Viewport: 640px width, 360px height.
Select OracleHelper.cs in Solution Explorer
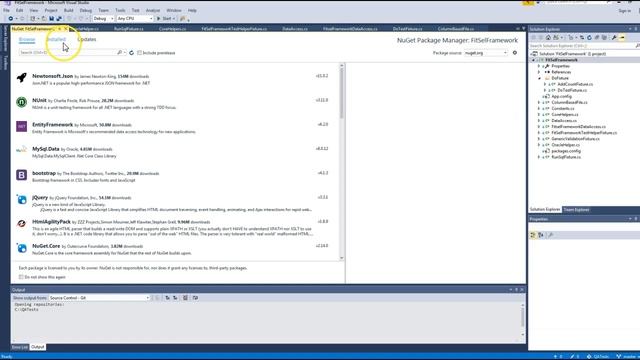565,145
